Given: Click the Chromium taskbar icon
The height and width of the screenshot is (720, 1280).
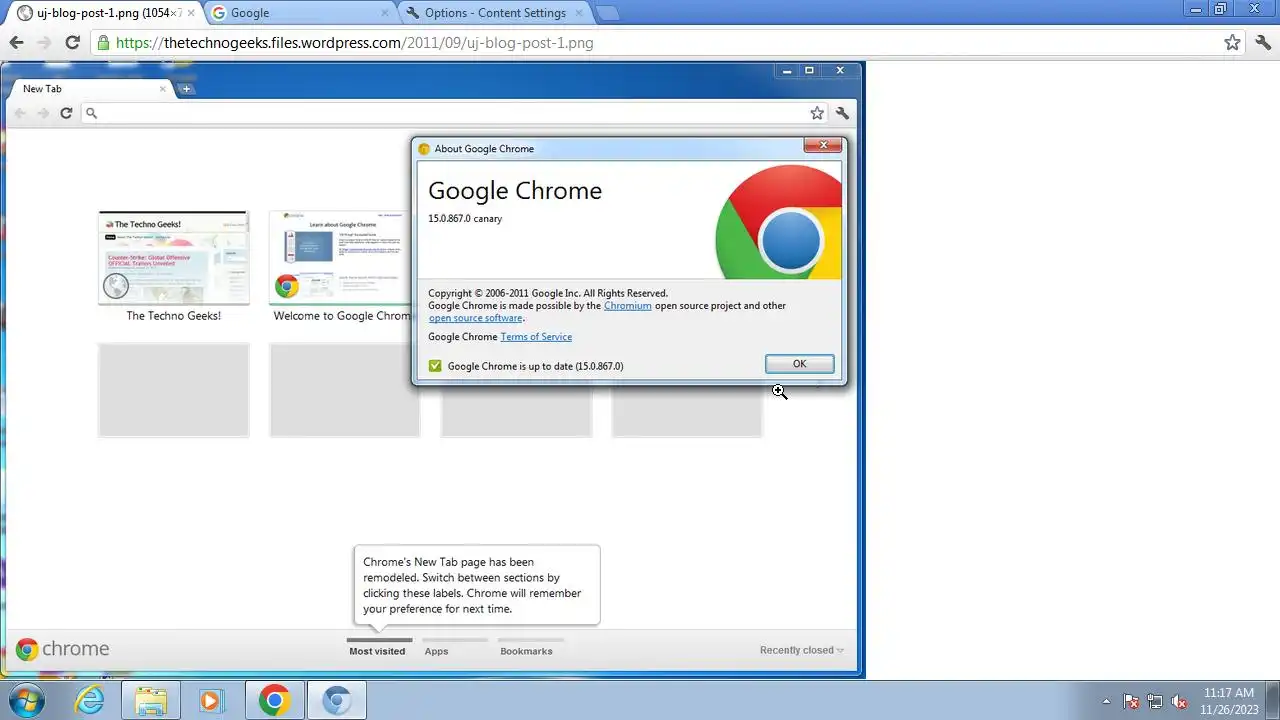Looking at the screenshot, I should point(336,700).
